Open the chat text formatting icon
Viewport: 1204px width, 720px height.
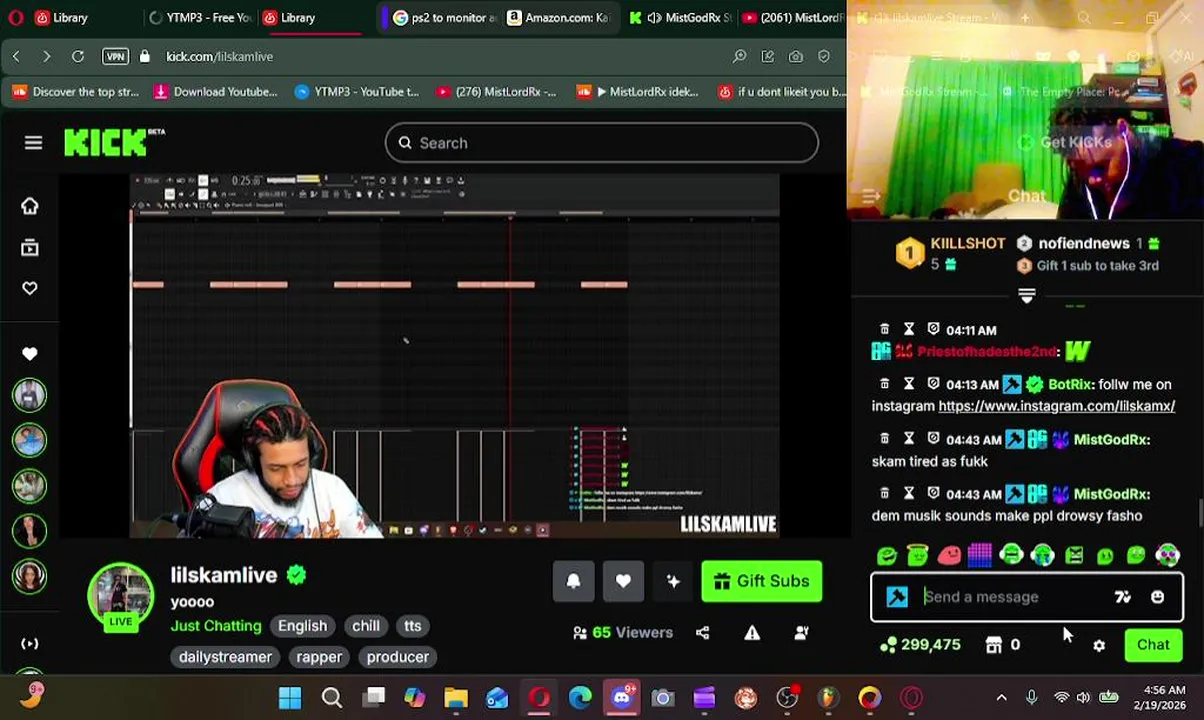pyautogui.click(x=1122, y=597)
